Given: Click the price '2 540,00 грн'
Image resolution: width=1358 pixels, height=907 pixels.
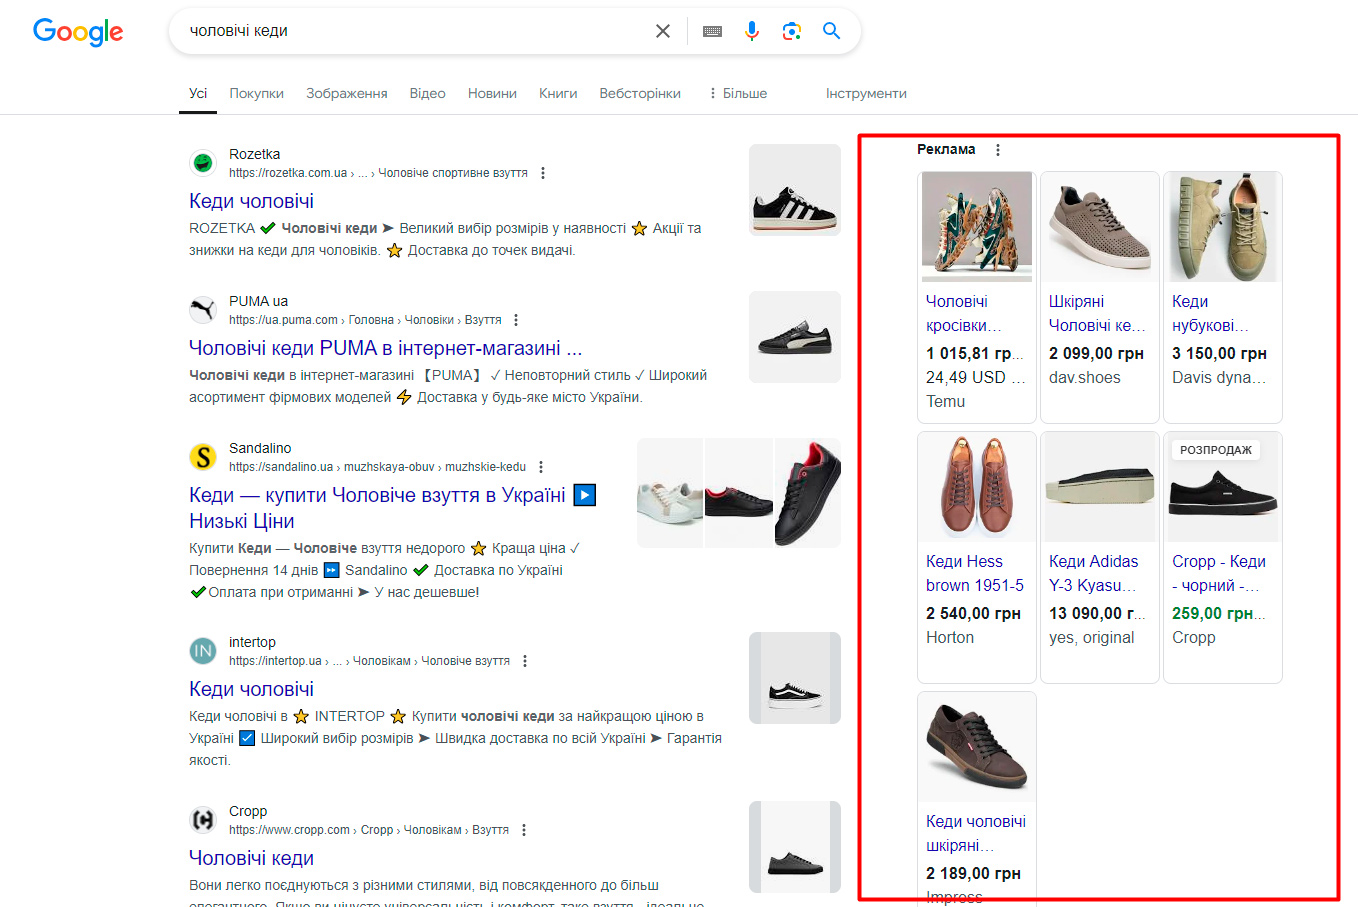Looking at the screenshot, I should tap(973, 613).
